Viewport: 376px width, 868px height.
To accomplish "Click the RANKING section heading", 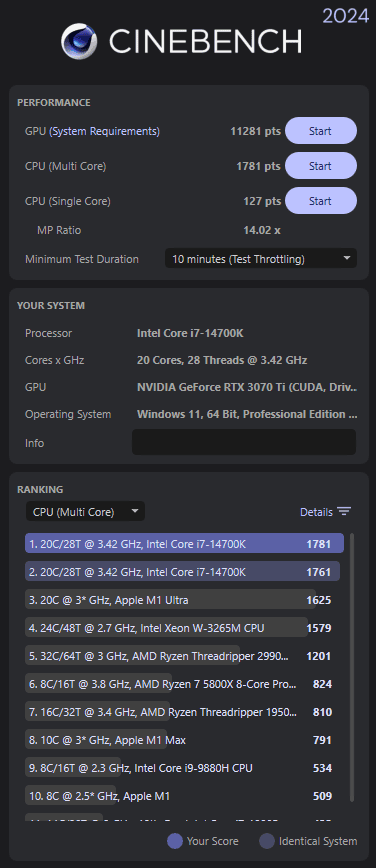I will pos(40,489).
